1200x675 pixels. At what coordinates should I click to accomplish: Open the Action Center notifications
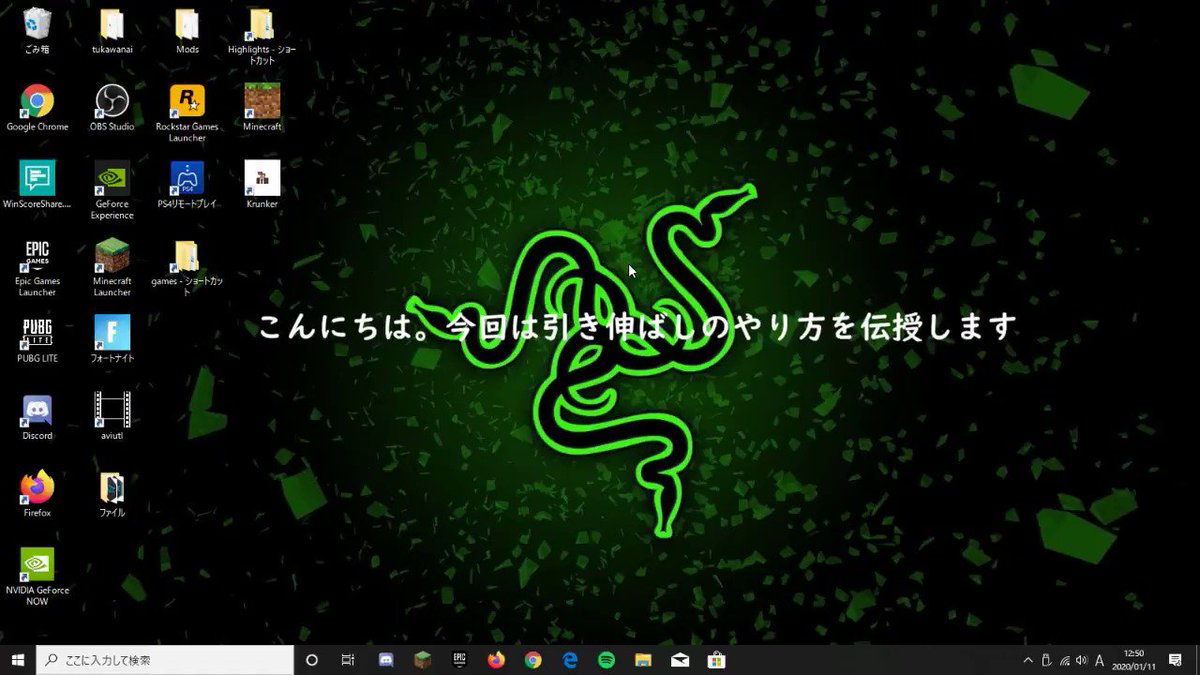1176,660
